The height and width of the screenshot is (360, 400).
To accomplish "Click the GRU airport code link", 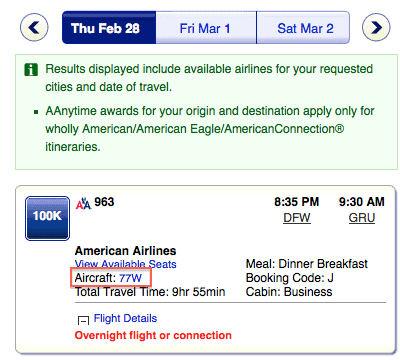I will [362, 218].
